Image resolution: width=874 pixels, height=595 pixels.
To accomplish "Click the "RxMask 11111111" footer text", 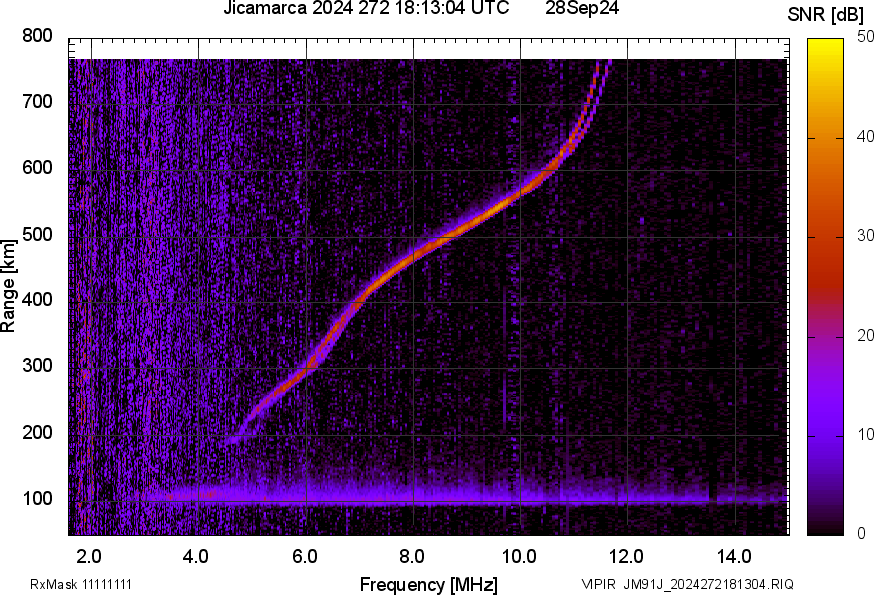I will click(81, 584).
